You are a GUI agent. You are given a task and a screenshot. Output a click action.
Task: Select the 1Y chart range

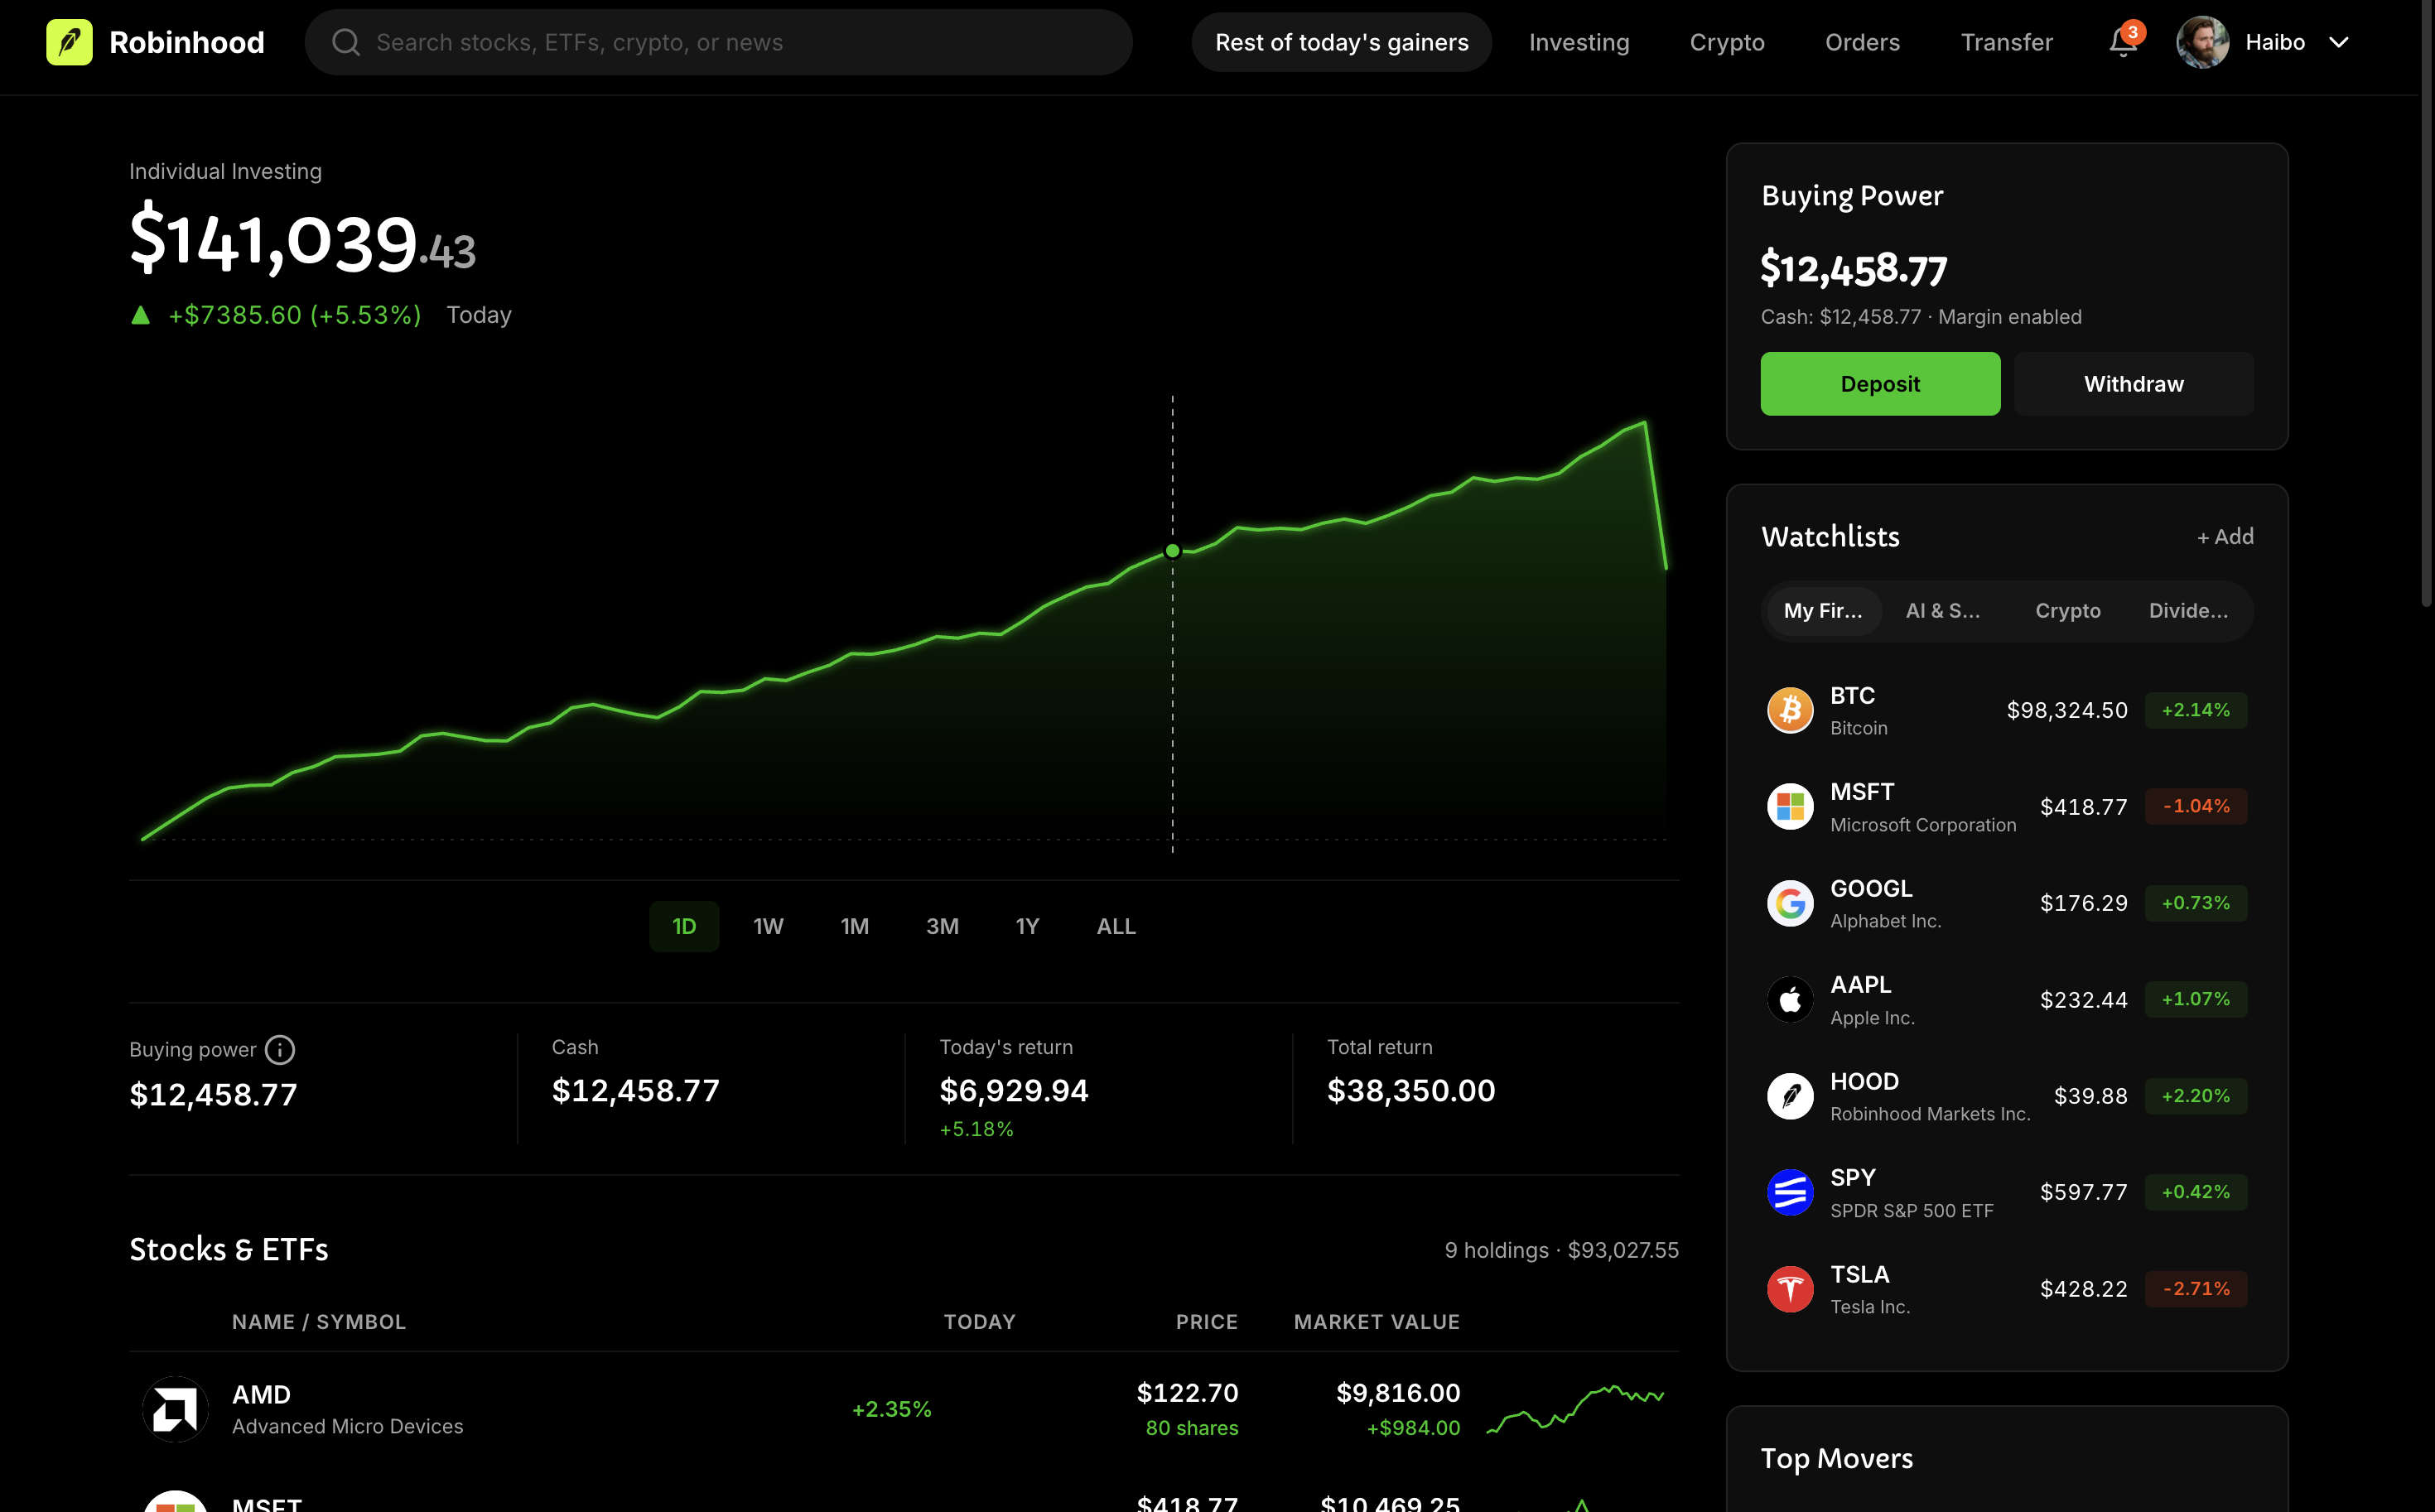pyautogui.click(x=1027, y=926)
